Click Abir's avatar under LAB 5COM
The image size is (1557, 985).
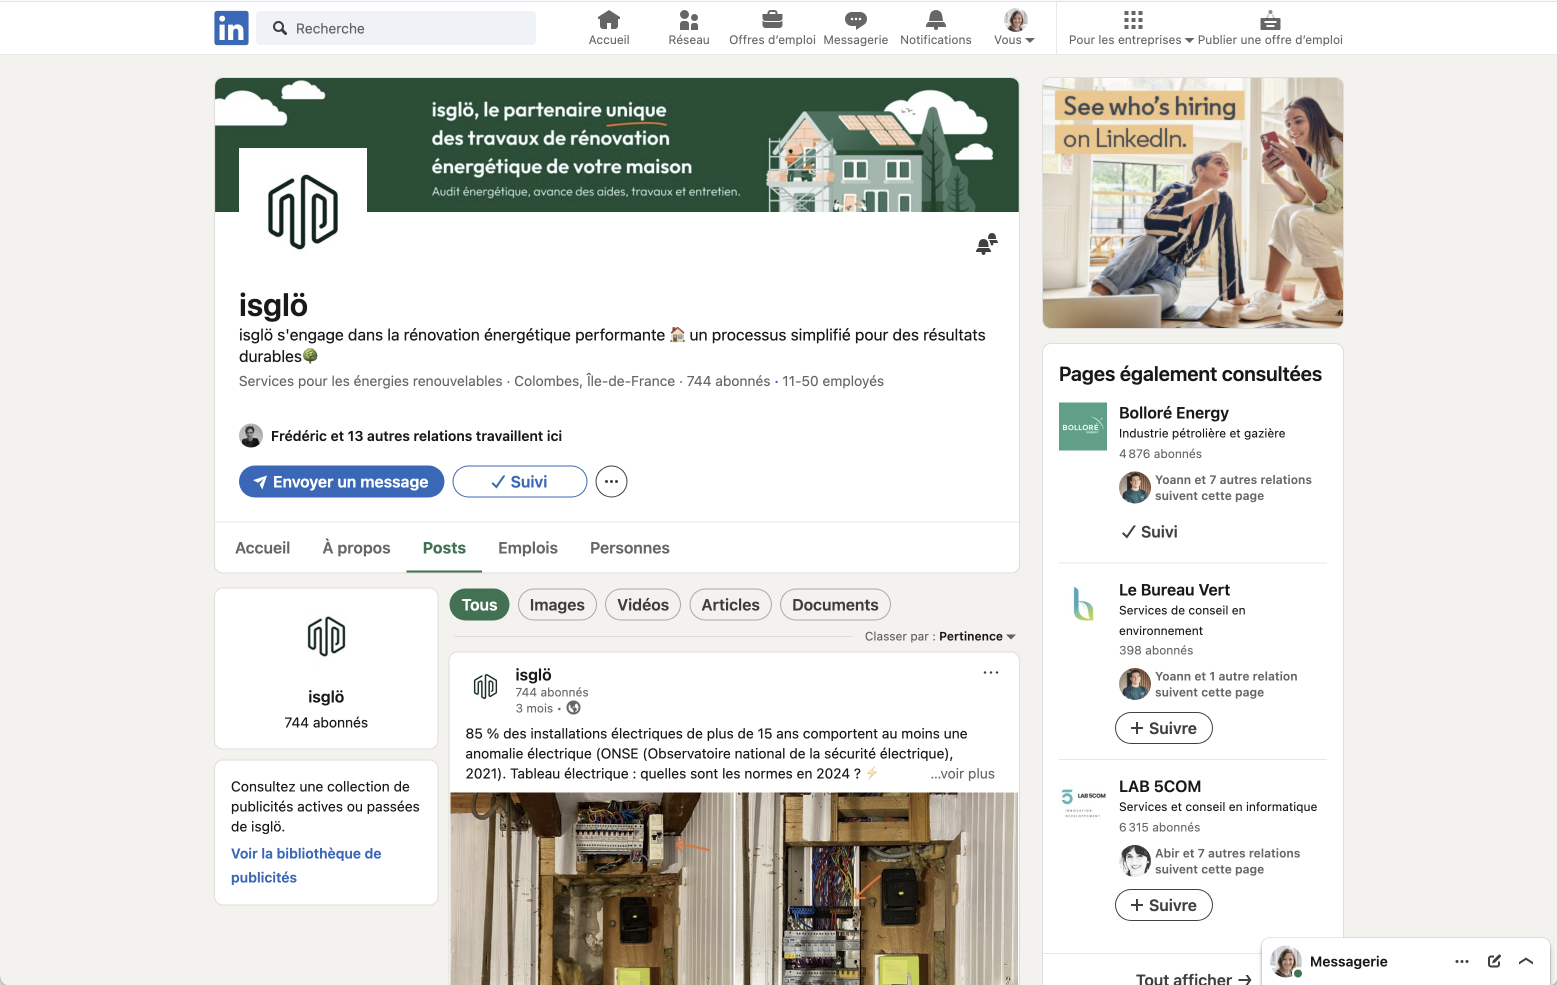[x=1135, y=861]
